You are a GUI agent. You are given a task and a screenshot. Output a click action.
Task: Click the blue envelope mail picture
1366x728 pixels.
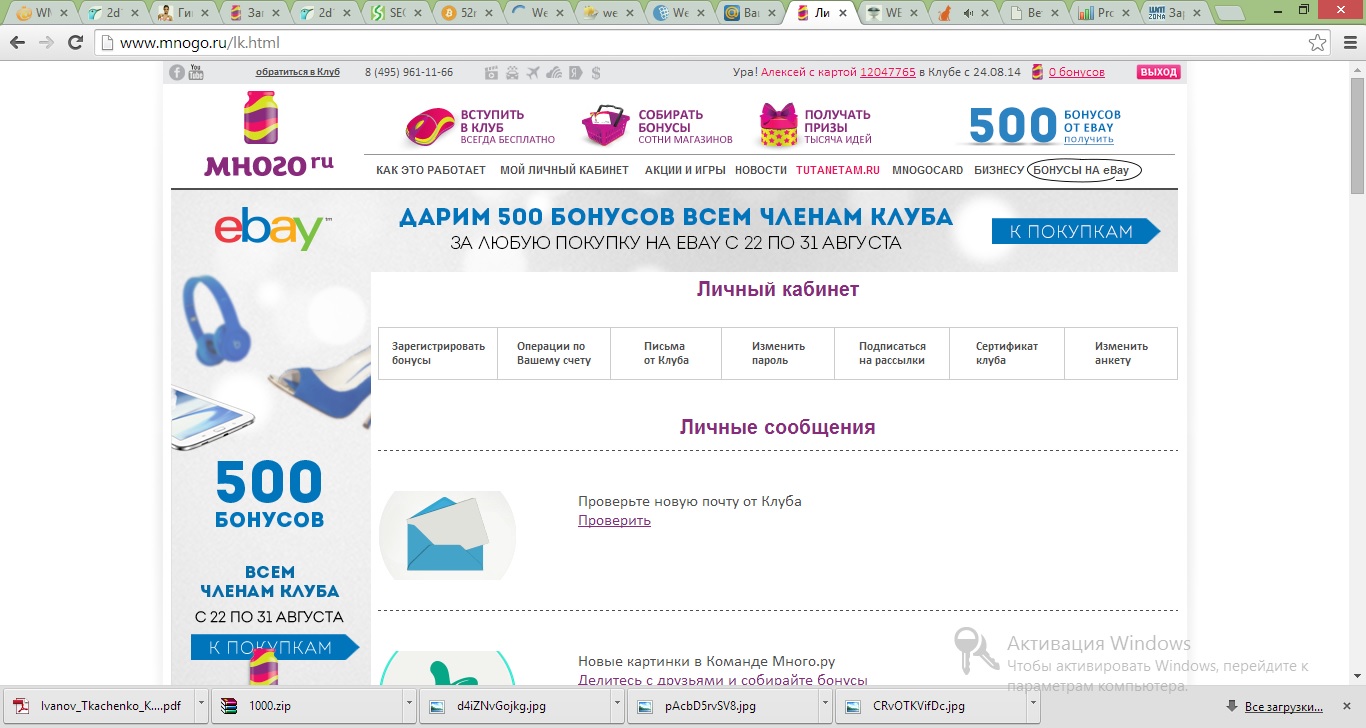[x=447, y=535]
